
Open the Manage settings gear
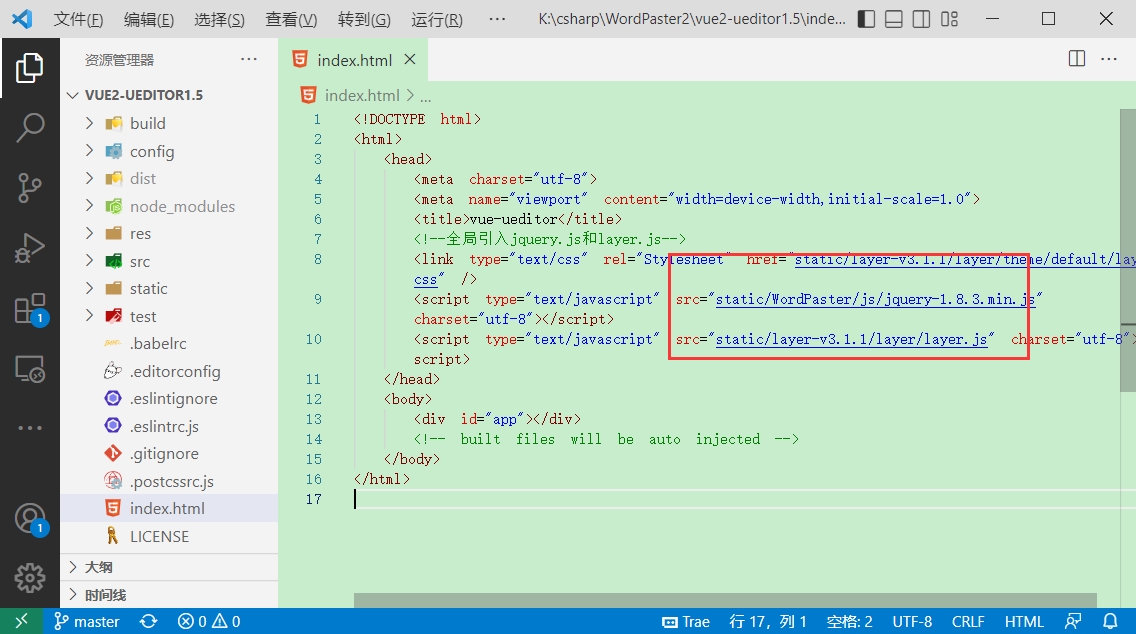point(30,577)
